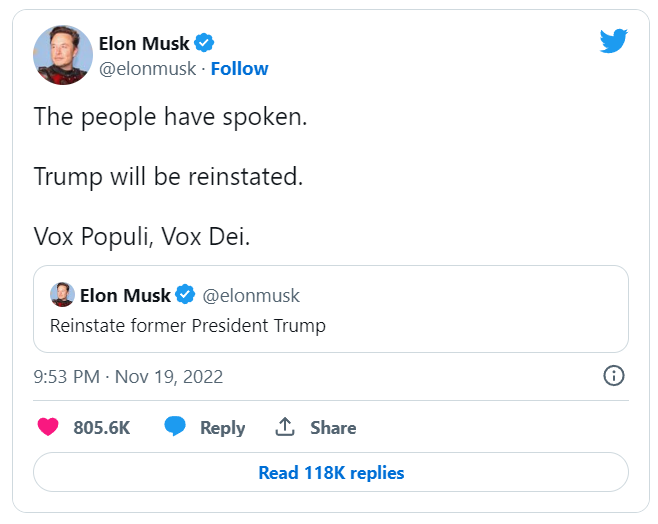Click the 805.6K likes count

coord(102,427)
